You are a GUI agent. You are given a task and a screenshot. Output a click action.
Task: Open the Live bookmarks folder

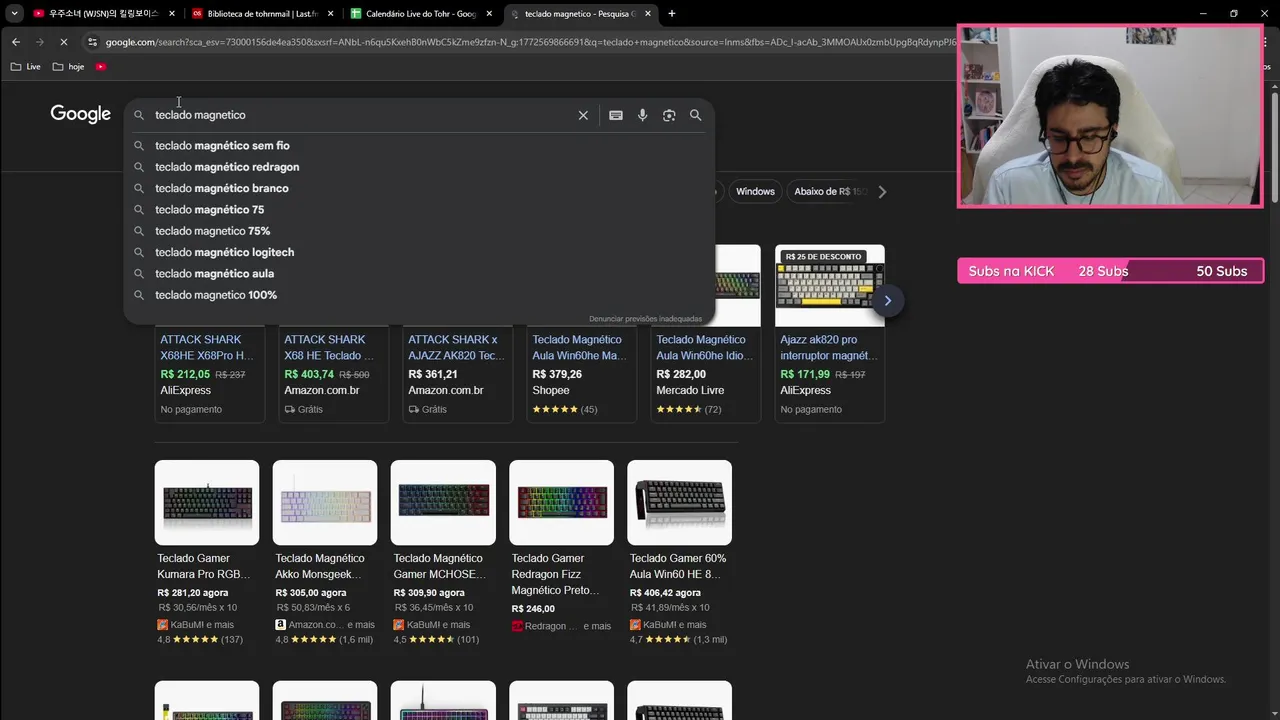(26, 66)
